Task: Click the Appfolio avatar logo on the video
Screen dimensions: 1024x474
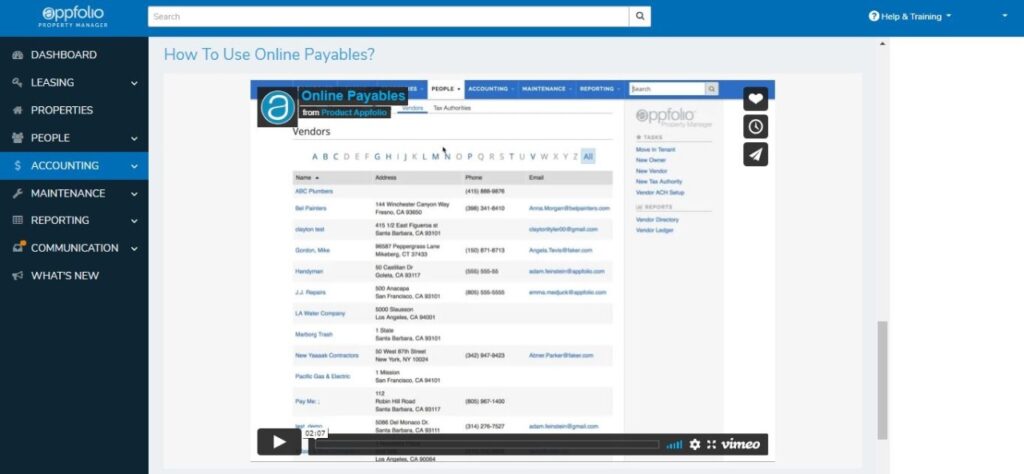Action: pyautogui.click(x=278, y=107)
